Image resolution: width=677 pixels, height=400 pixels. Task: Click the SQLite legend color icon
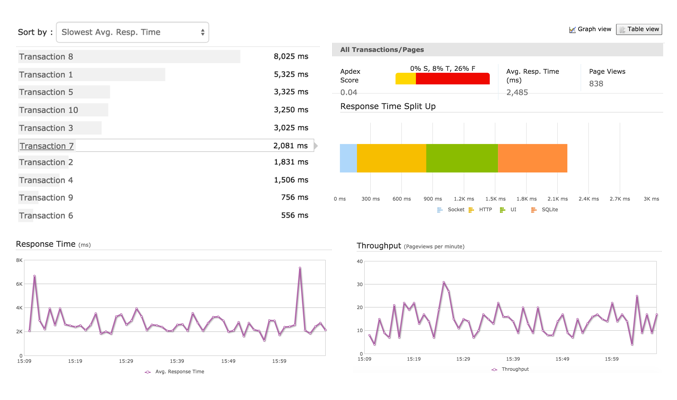point(534,210)
